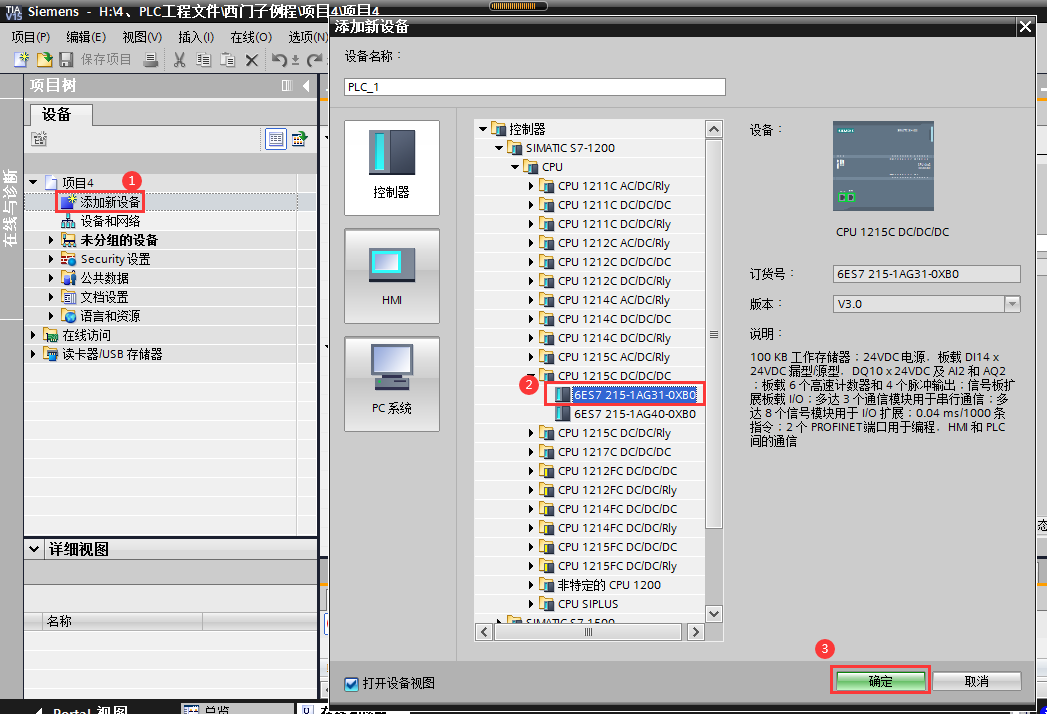Click the undo arrow icon

[279, 60]
